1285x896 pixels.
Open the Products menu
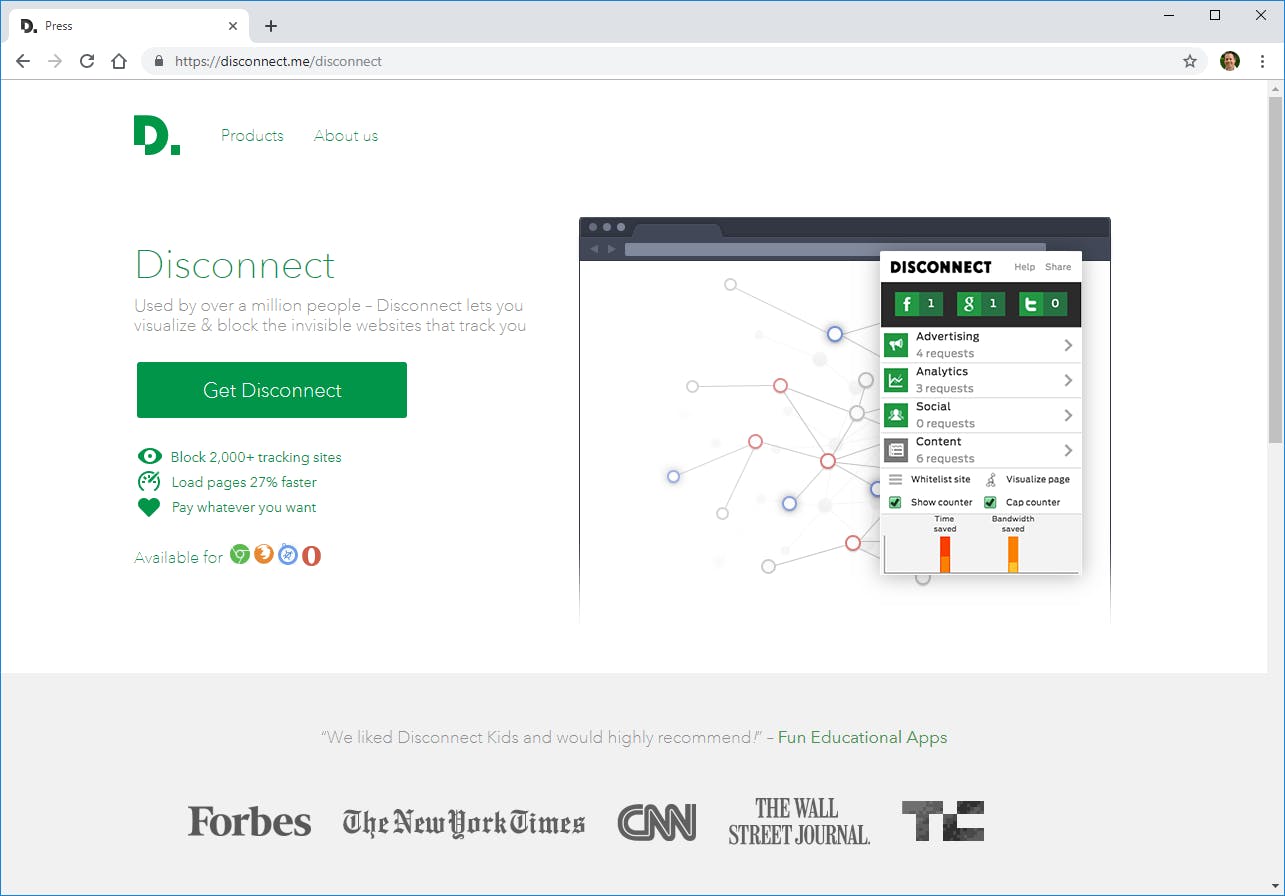tap(252, 135)
